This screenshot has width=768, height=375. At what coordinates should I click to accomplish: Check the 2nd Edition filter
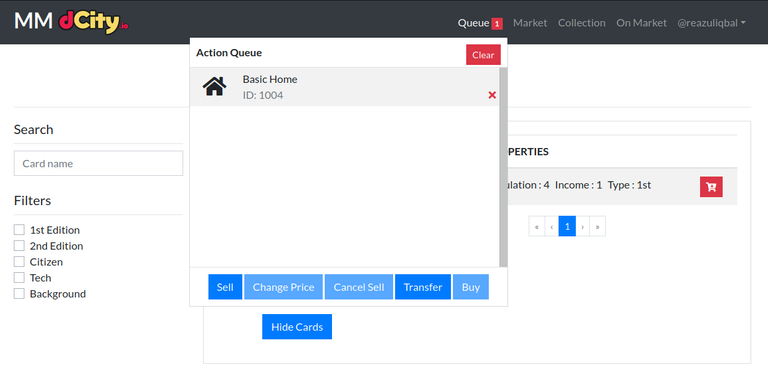pos(19,246)
